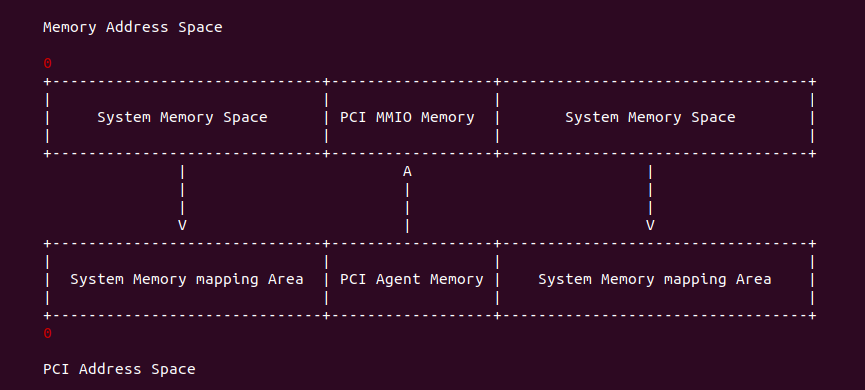Image resolution: width=865 pixels, height=390 pixels.
Task: Click the 'PCI Agent Memory' label
Action: point(412,279)
